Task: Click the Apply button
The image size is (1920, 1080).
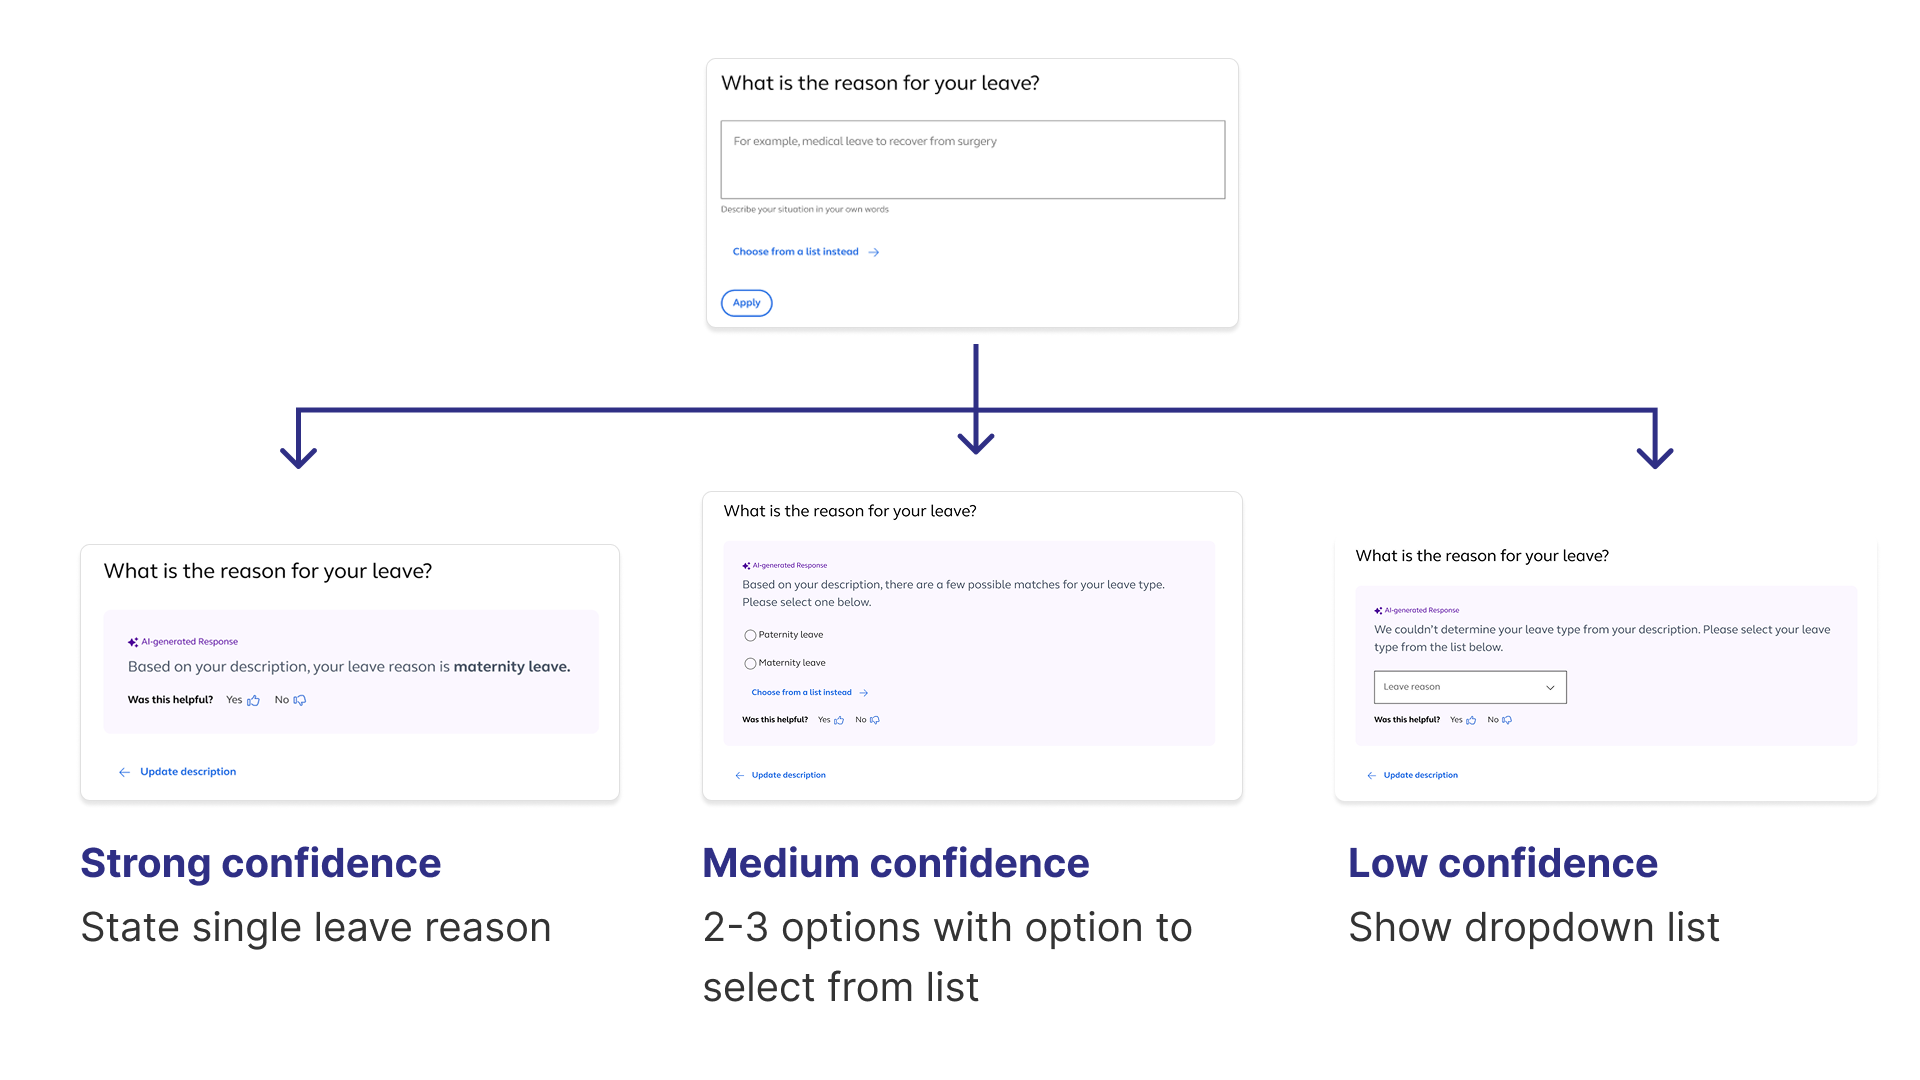Action: (x=746, y=303)
